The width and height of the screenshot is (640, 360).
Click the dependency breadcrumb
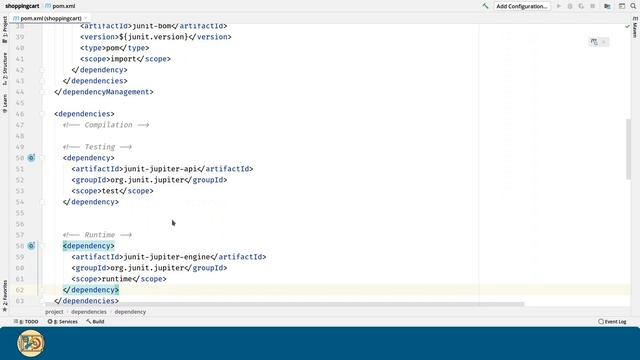click(x=130, y=312)
